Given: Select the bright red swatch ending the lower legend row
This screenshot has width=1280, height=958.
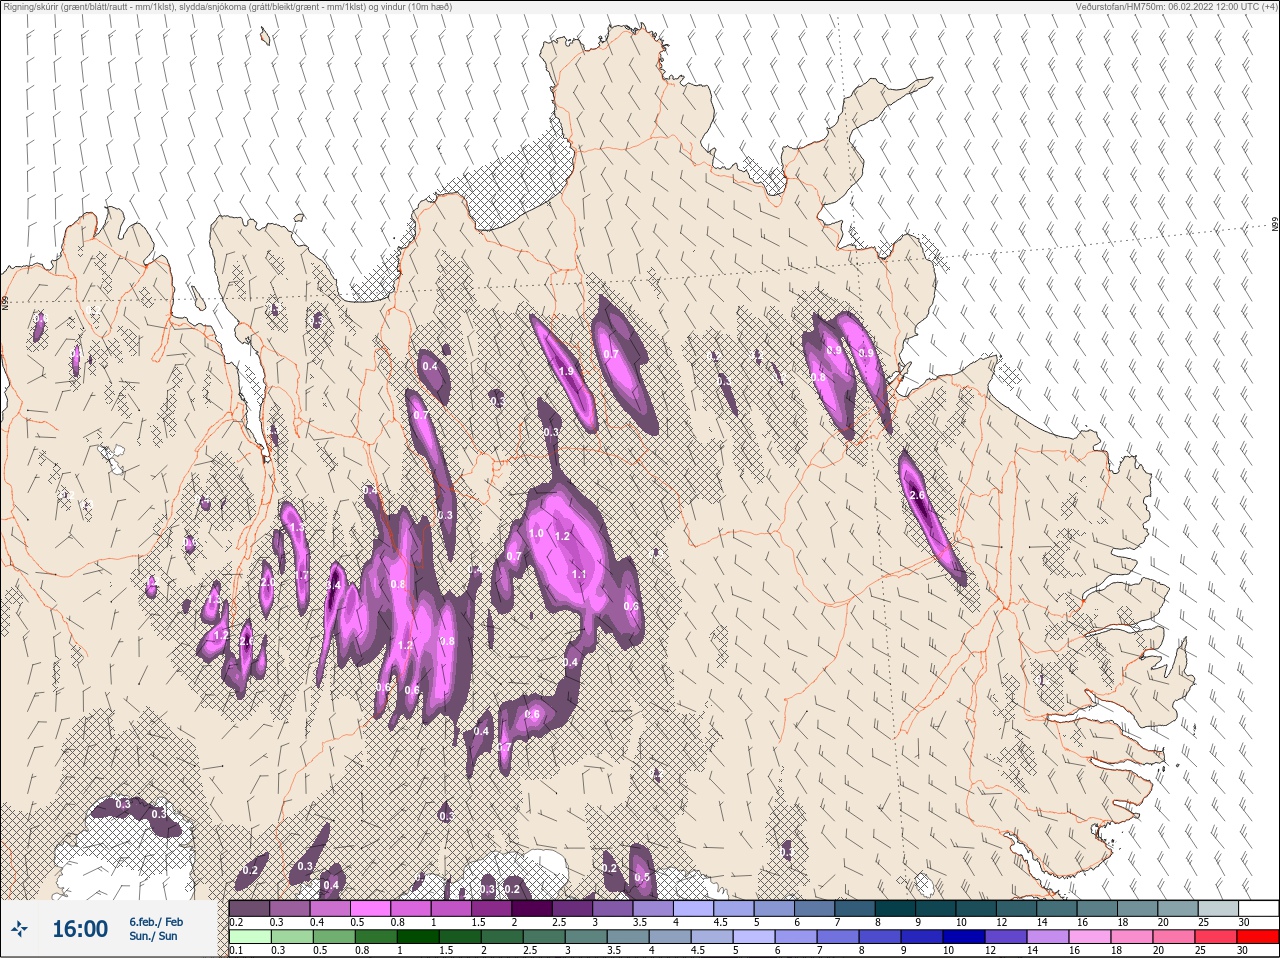Looking at the screenshot, I should (1257, 938).
